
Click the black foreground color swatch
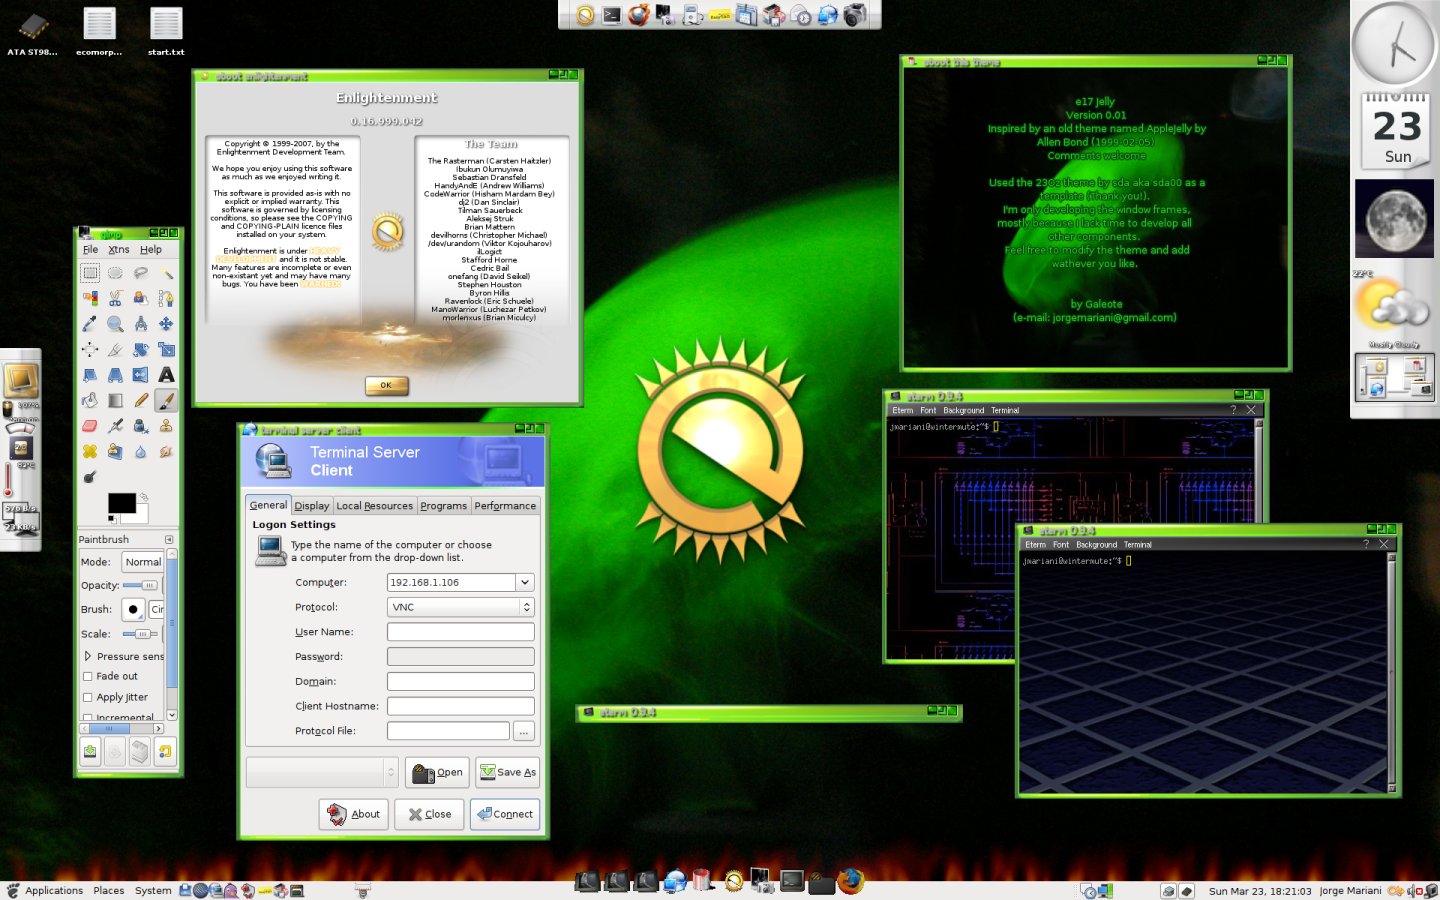click(x=122, y=503)
